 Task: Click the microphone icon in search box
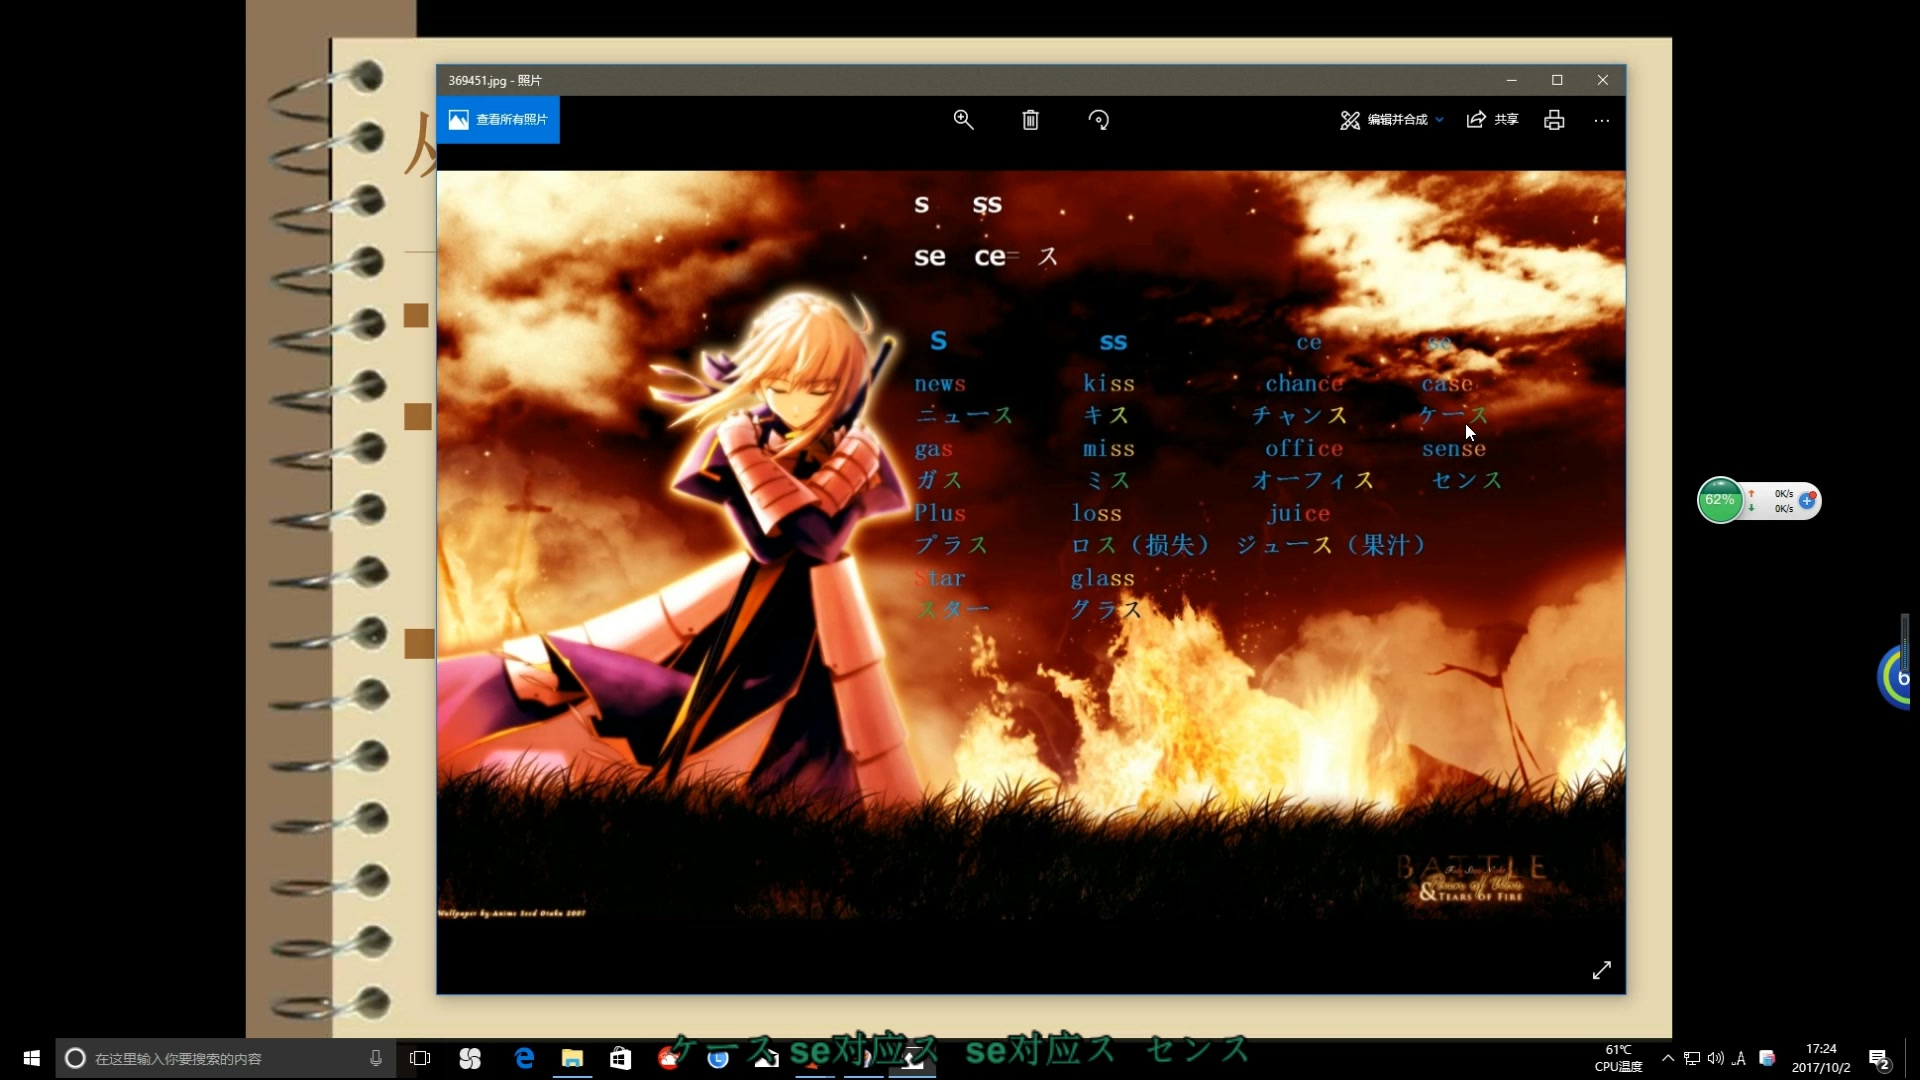(376, 1058)
